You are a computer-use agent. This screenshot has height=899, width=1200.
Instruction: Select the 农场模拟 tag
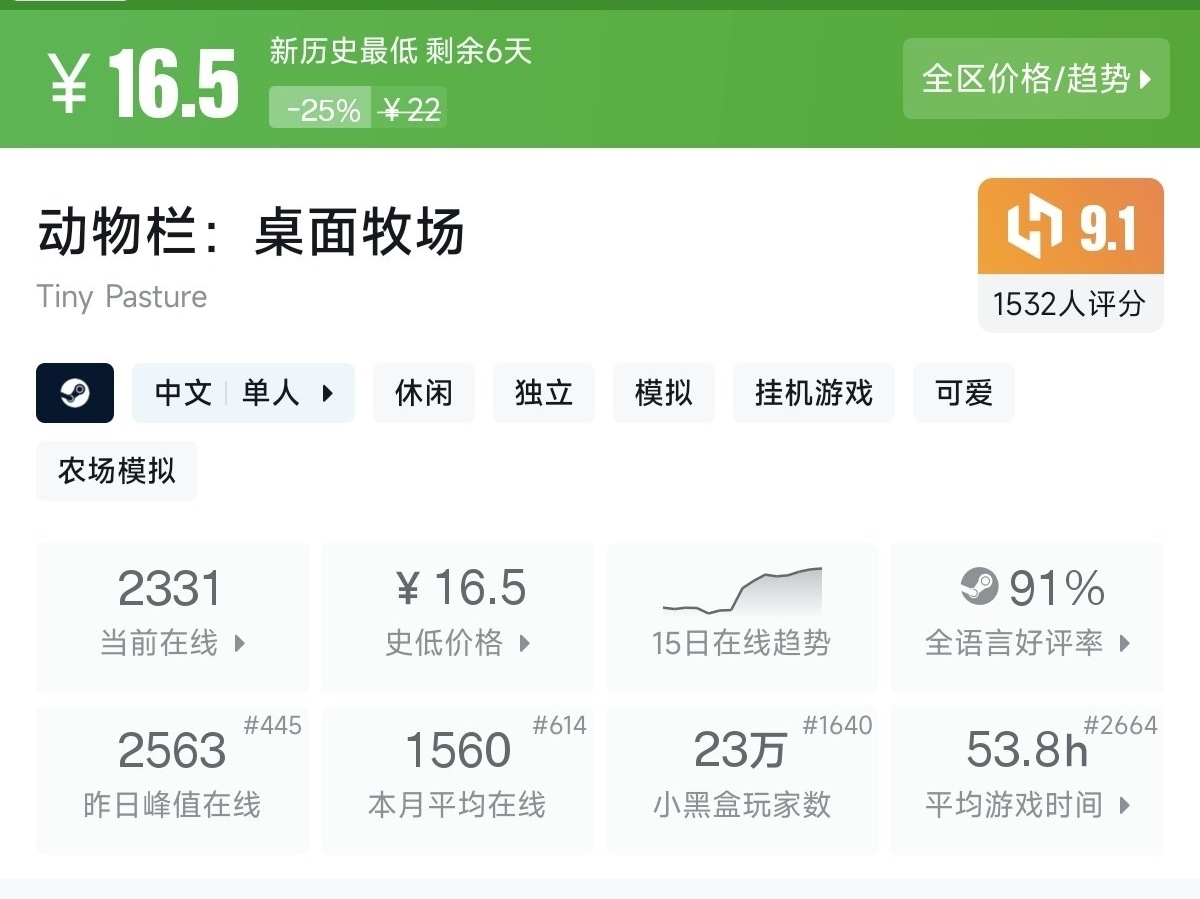pos(117,471)
